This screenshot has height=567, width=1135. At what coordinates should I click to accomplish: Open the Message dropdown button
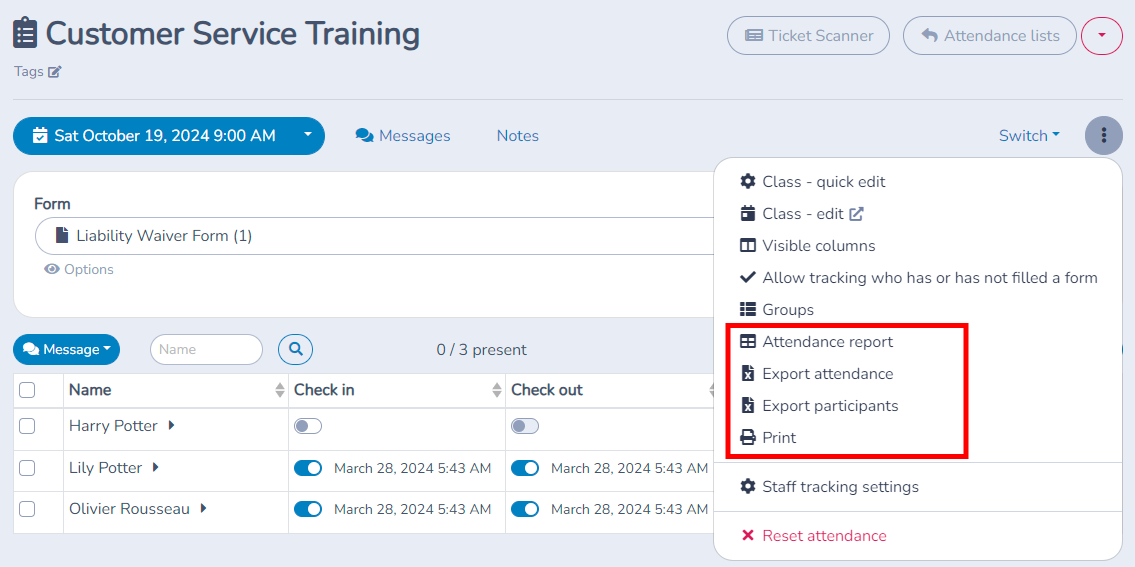(67, 350)
